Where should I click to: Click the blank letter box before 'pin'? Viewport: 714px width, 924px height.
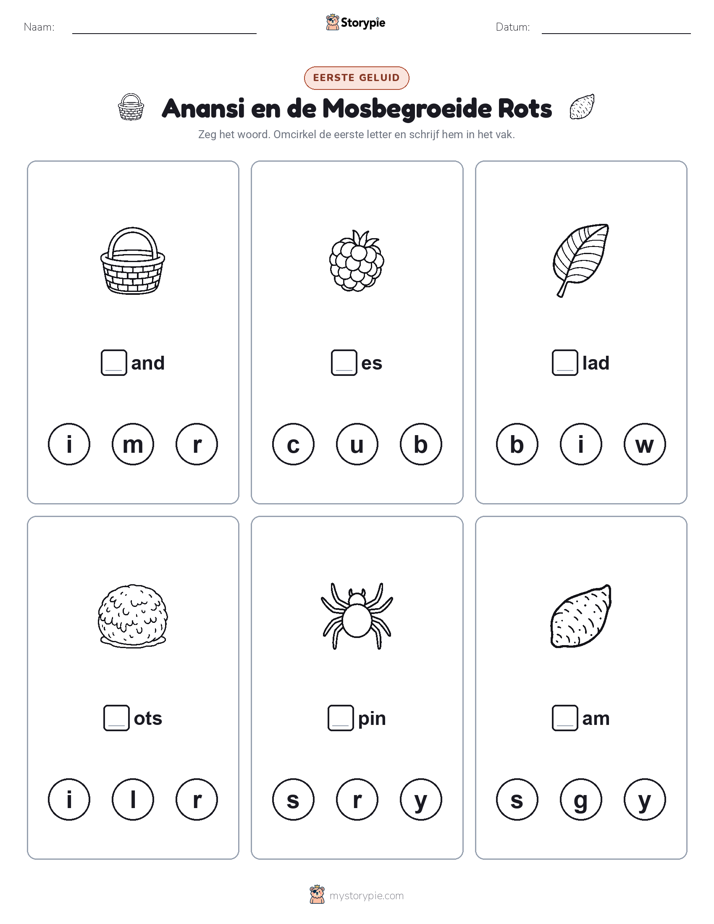pos(341,718)
